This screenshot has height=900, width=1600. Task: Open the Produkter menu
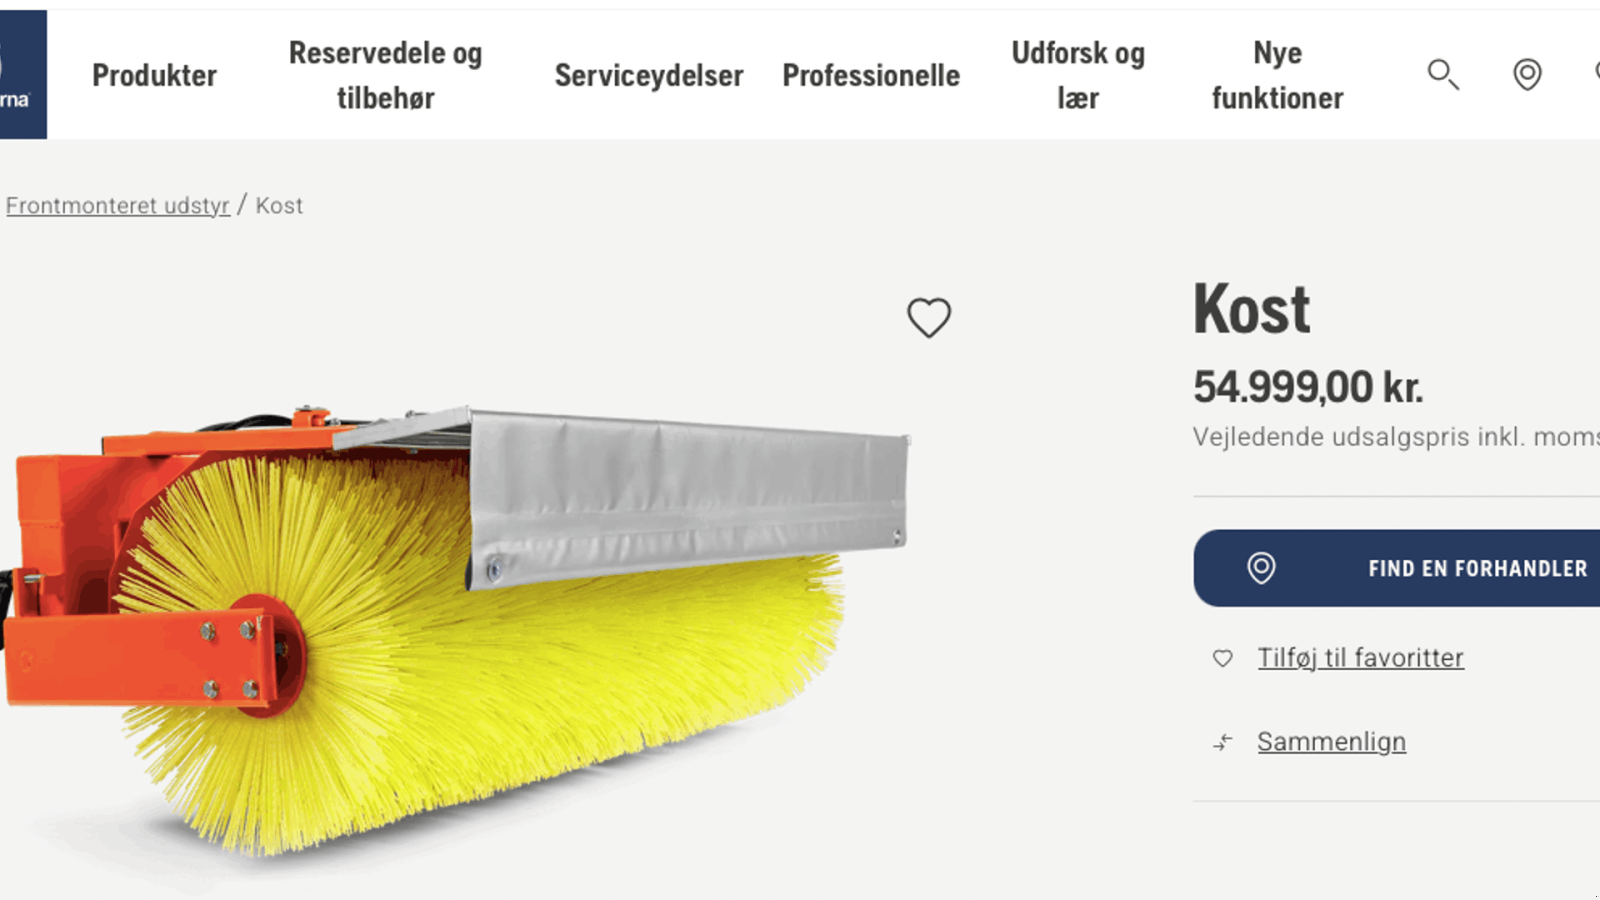(154, 75)
